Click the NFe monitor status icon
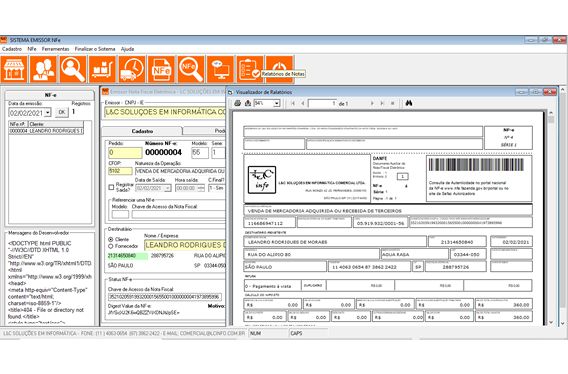 coord(220,69)
